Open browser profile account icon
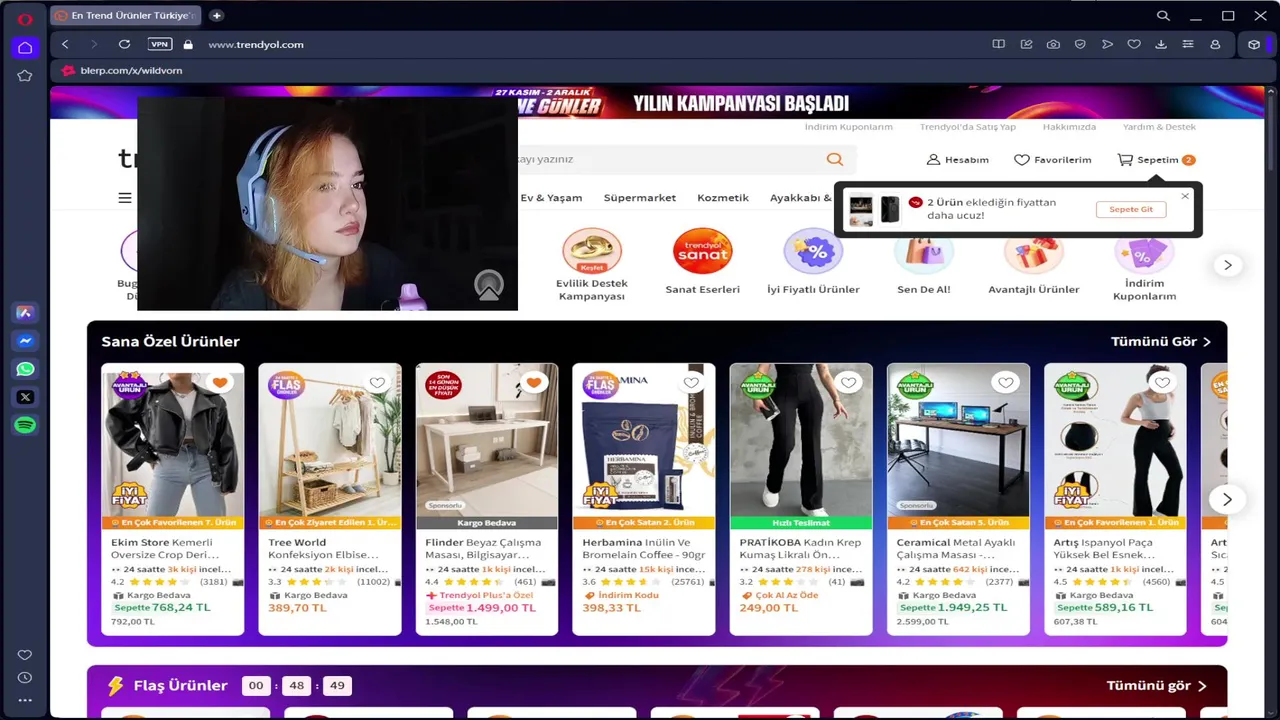 pos(1215,44)
